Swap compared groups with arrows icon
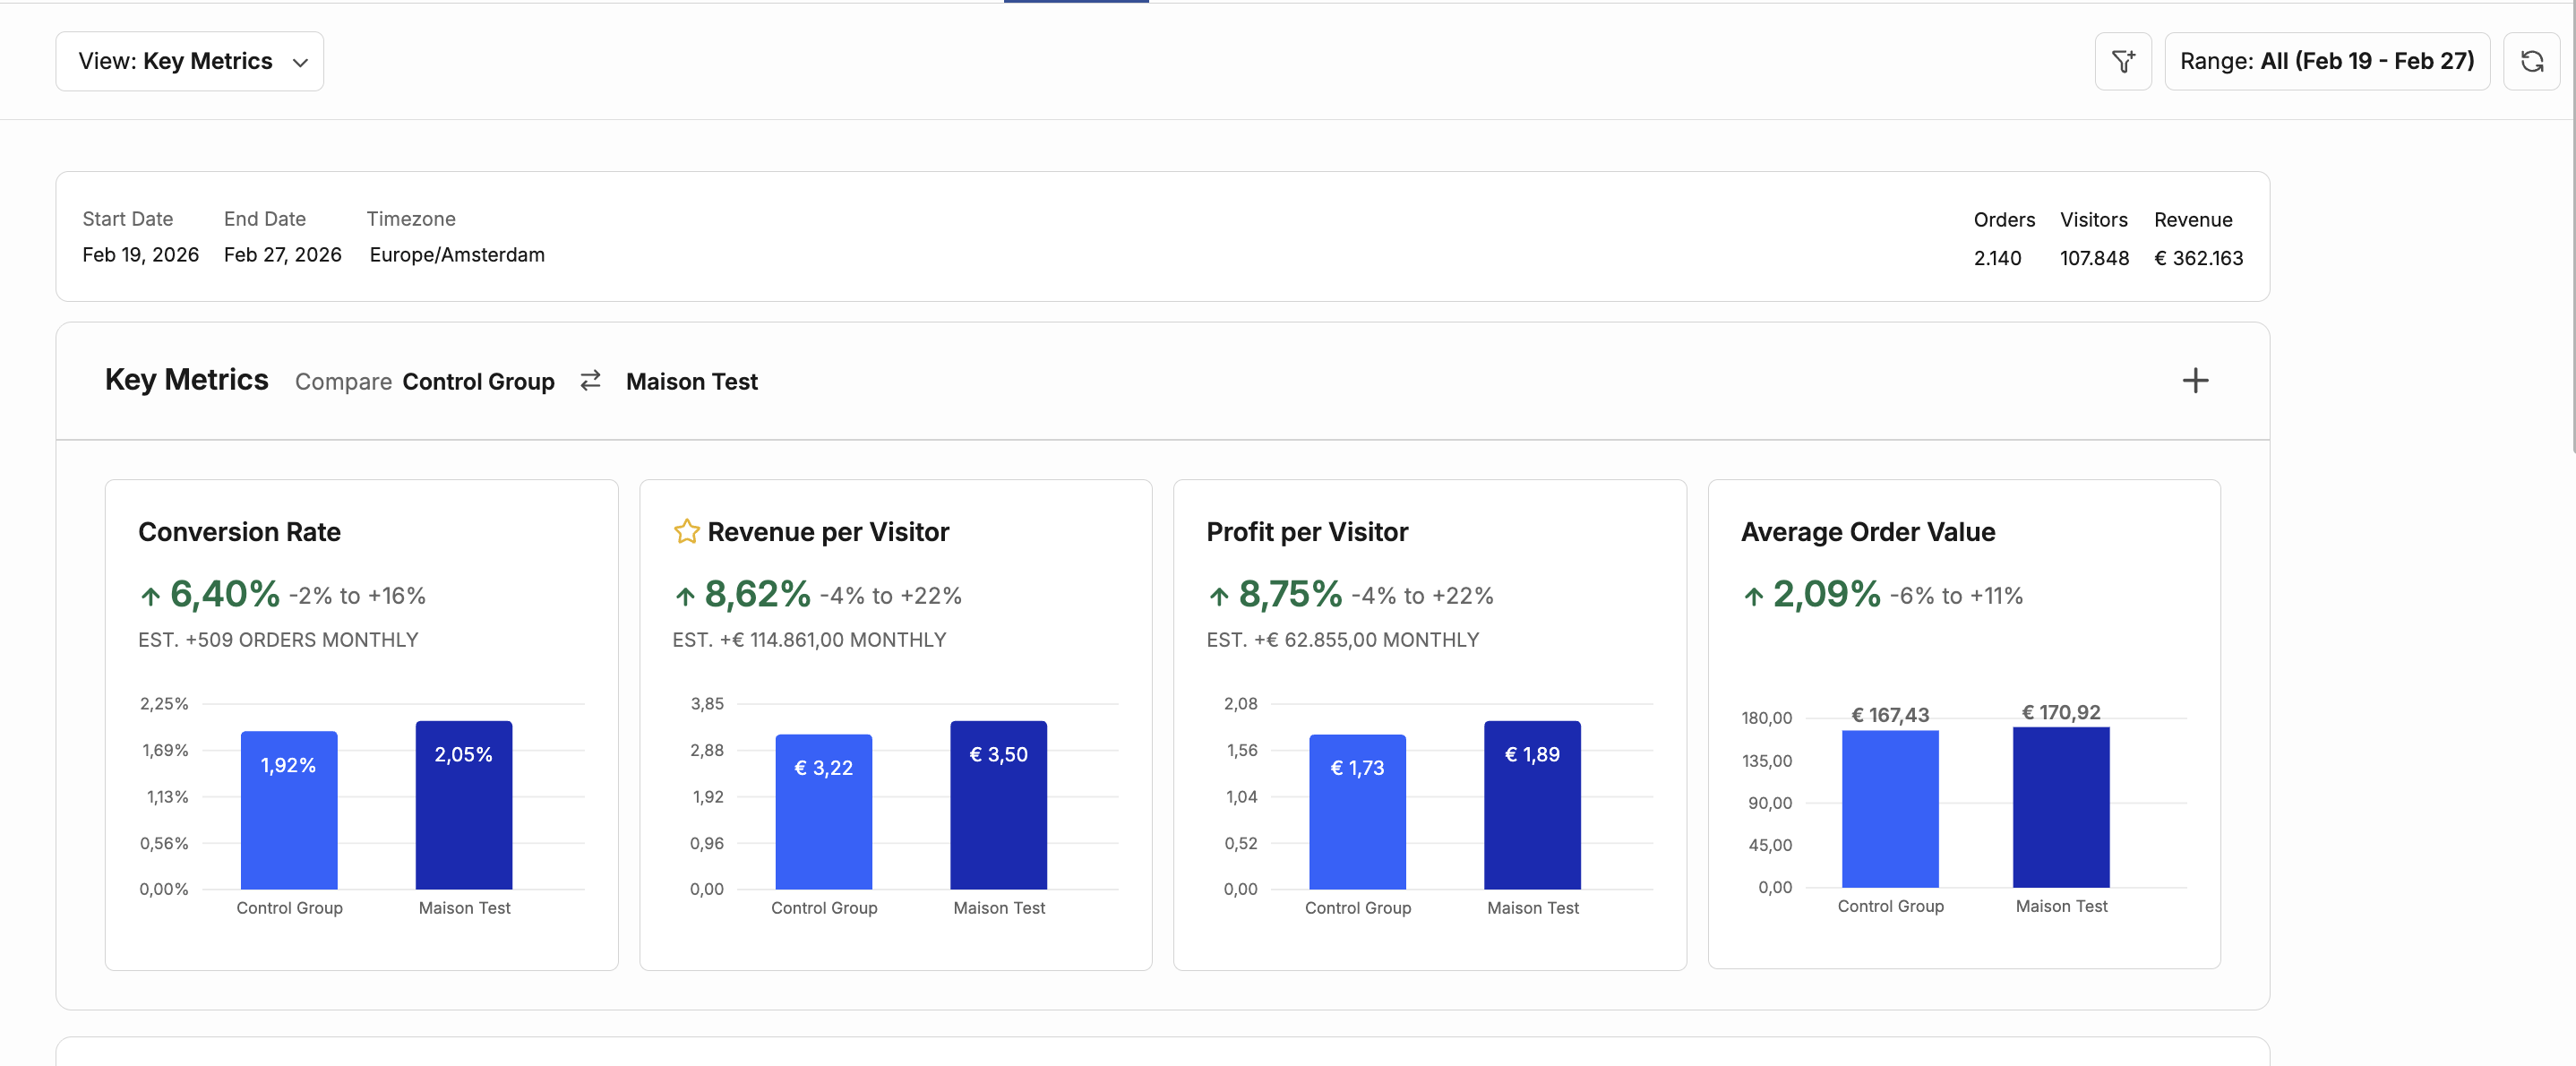The height and width of the screenshot is (1066, 2576). [590, 381]
